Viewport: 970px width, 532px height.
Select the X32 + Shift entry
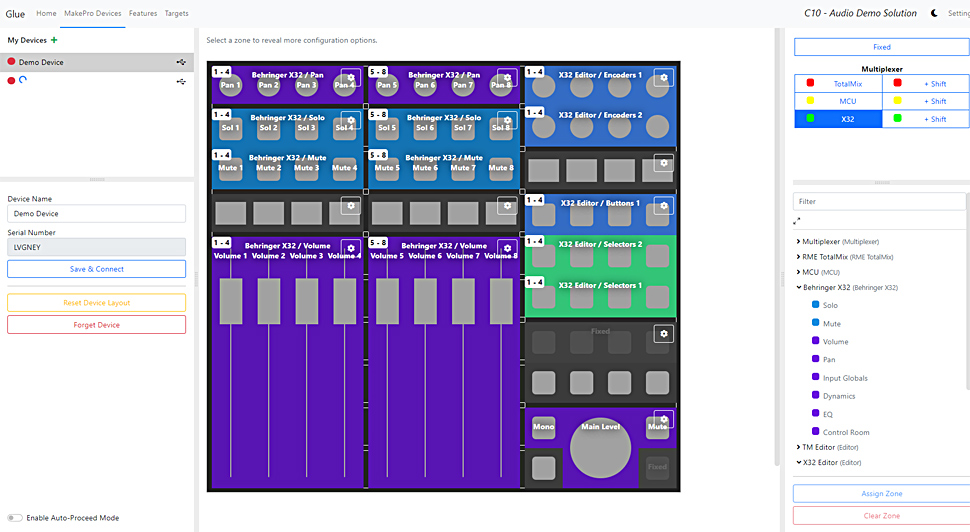pyautogui.click(x=926, y=119)
